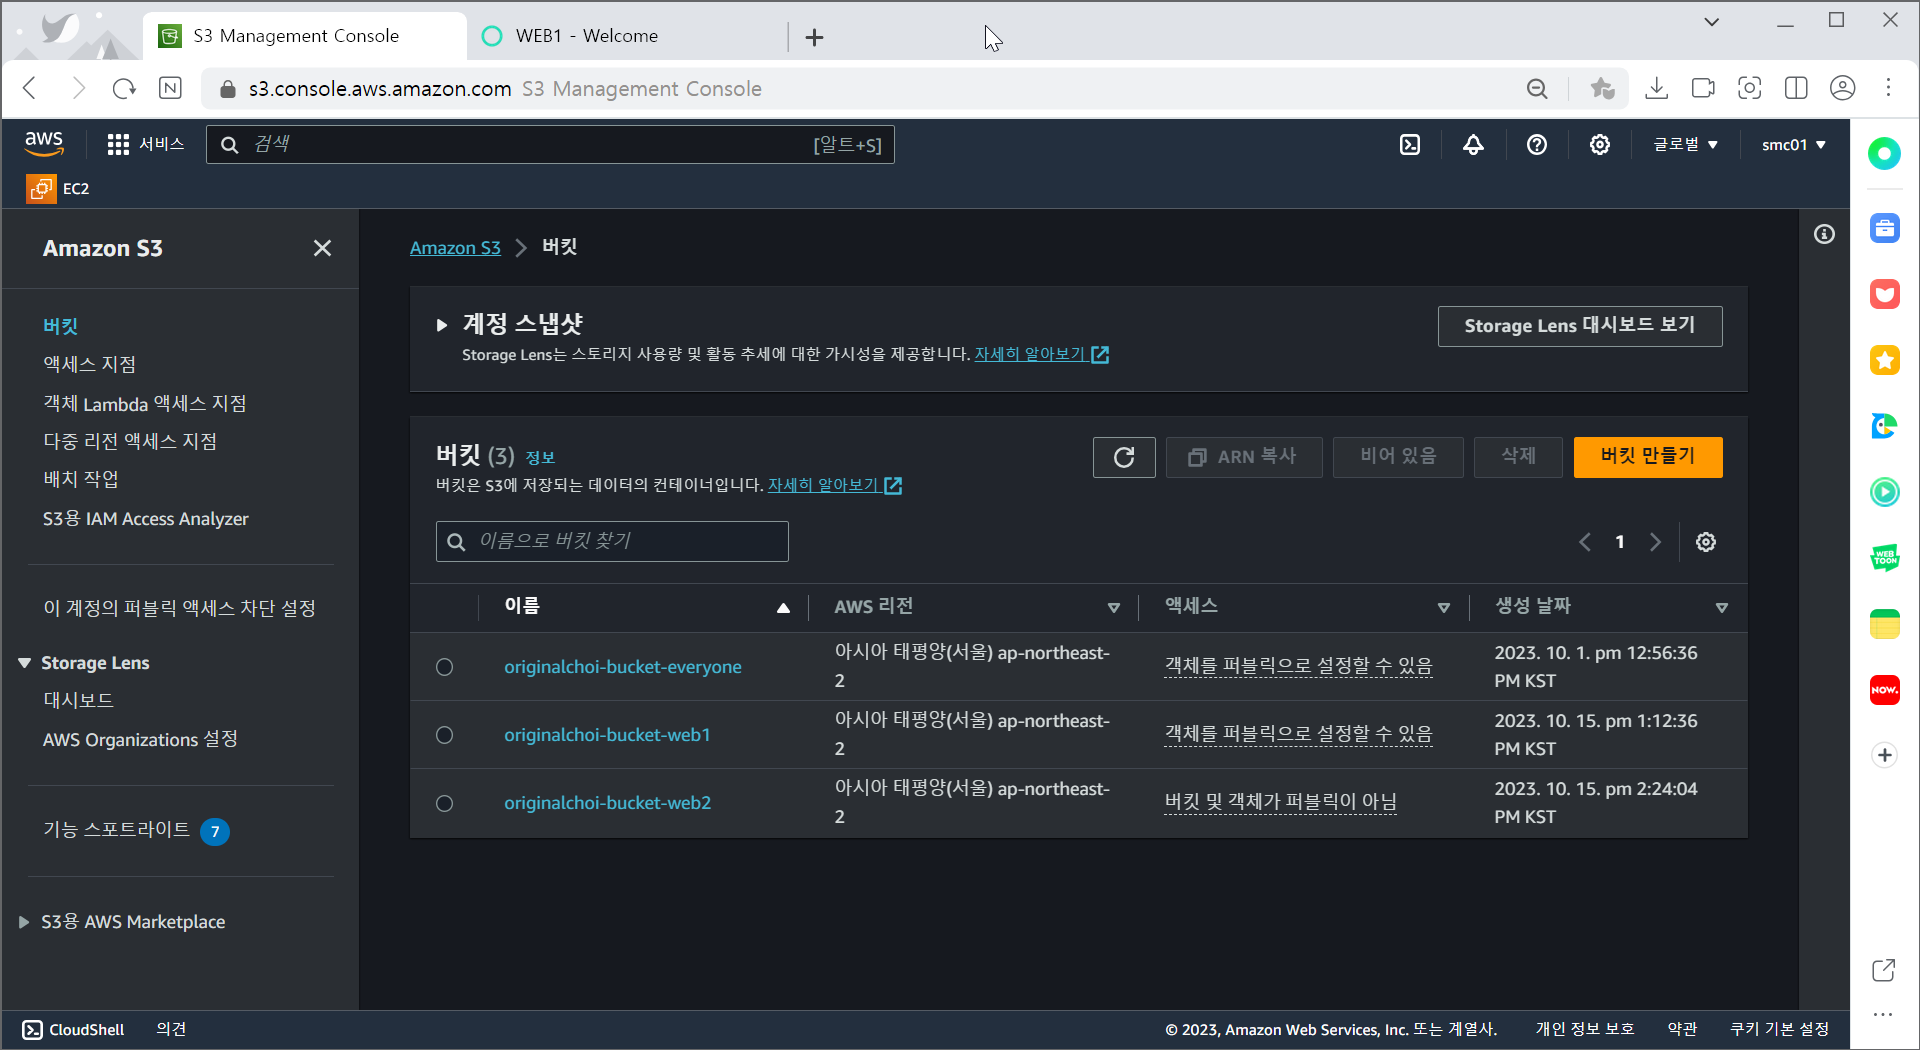The height and width of the screenshot is (1050, 1920).
Task: Close the Amazon S3 side panel
Action: coord(322,248)
